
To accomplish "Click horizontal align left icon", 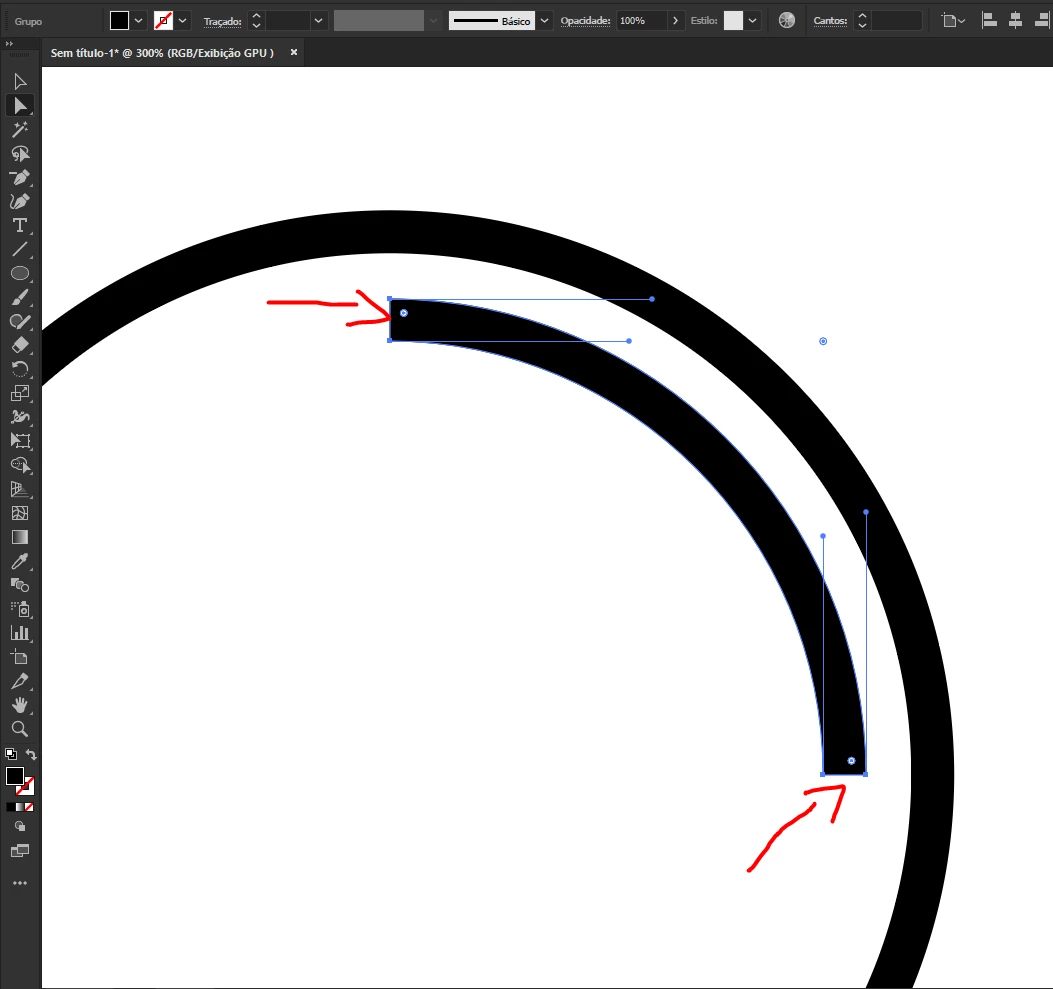I will 989,21.
